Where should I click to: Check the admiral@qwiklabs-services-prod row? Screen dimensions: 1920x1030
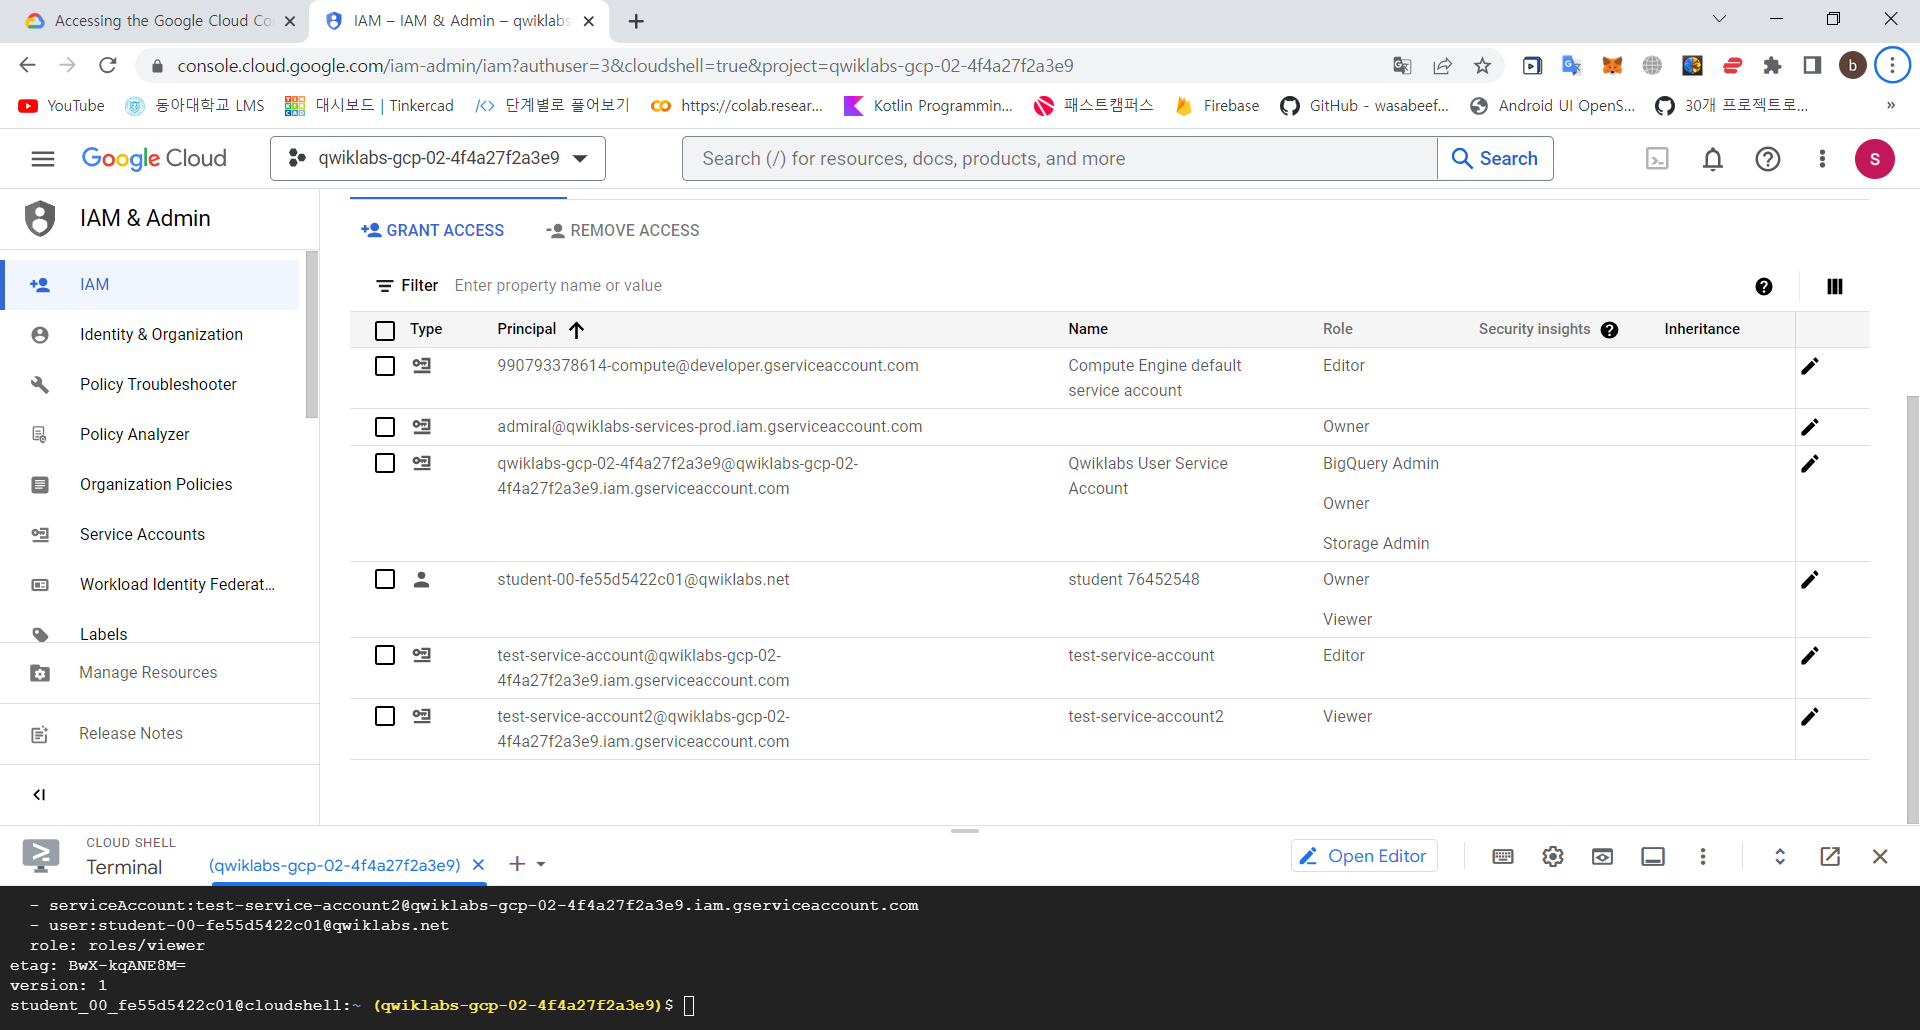(385, 427)
